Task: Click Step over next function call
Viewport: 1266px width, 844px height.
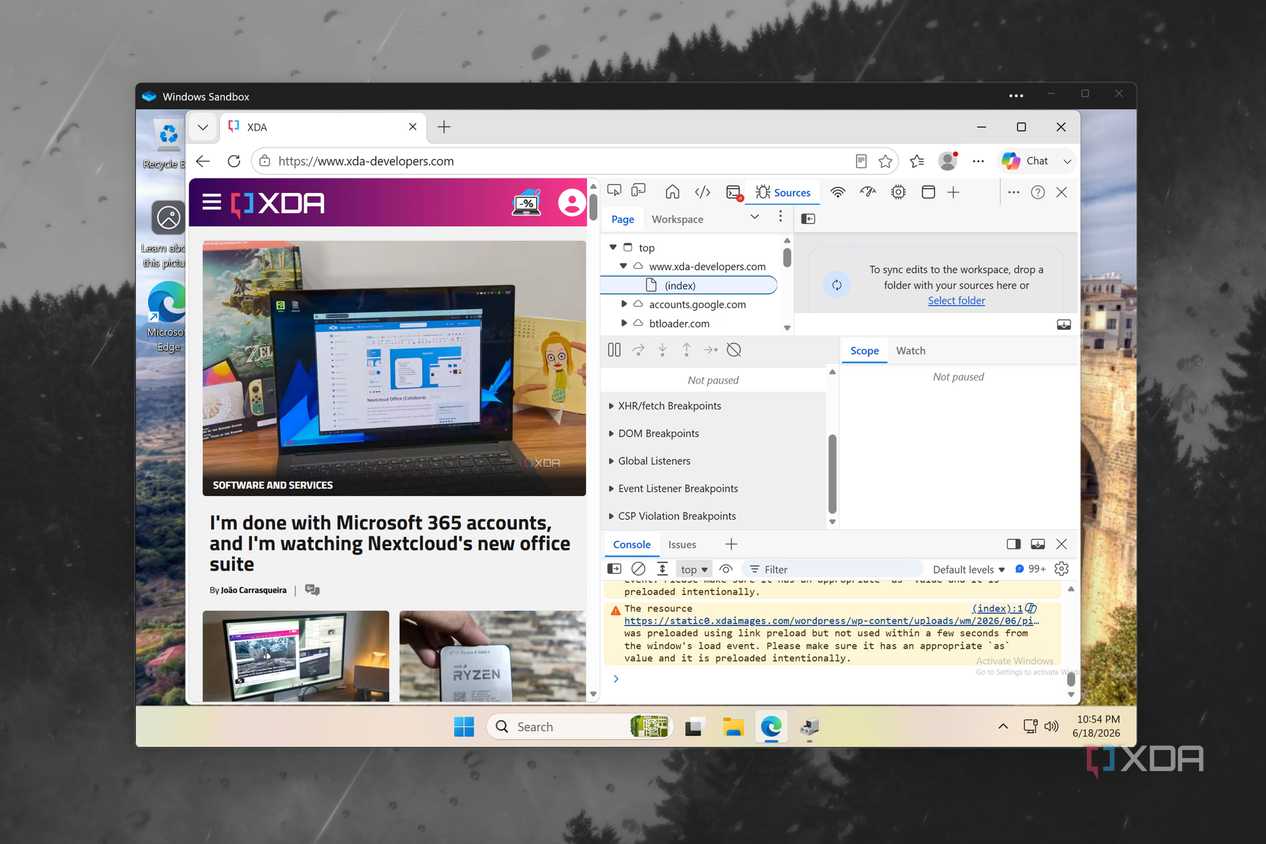Action: coord(638,350)
